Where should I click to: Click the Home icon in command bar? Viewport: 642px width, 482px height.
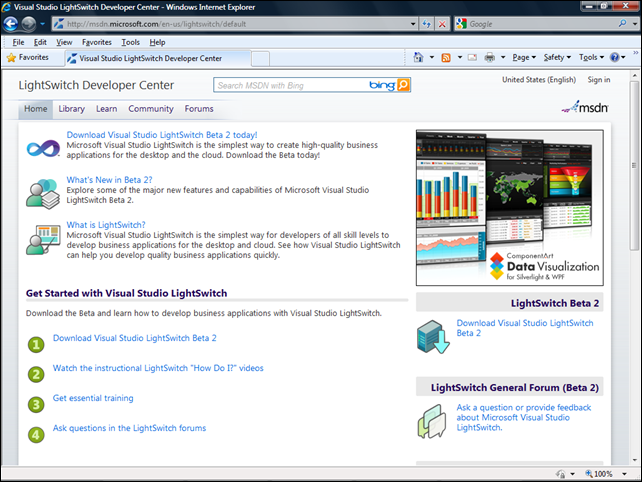point(418,57)
